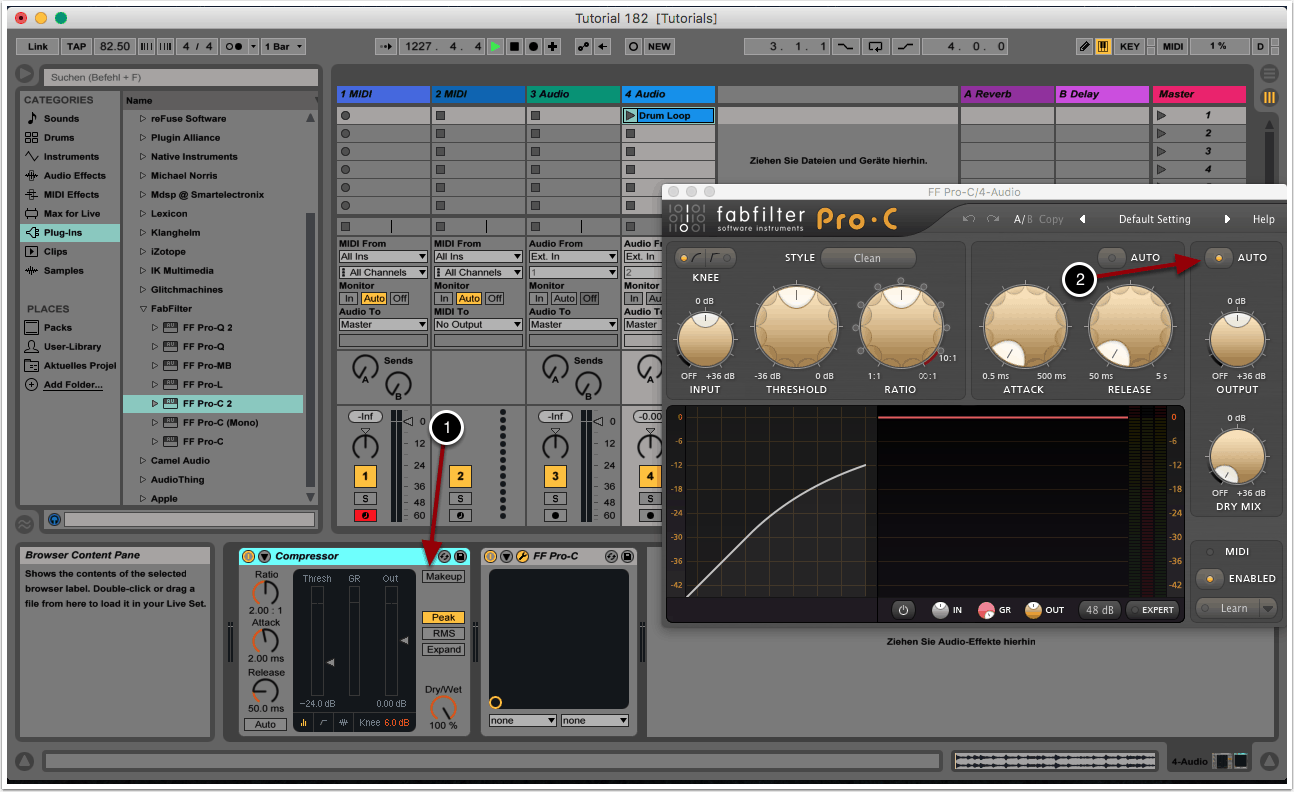Screen dimensions: 1294x792
Task: Select the Audio Effects category
Action: 74,176
